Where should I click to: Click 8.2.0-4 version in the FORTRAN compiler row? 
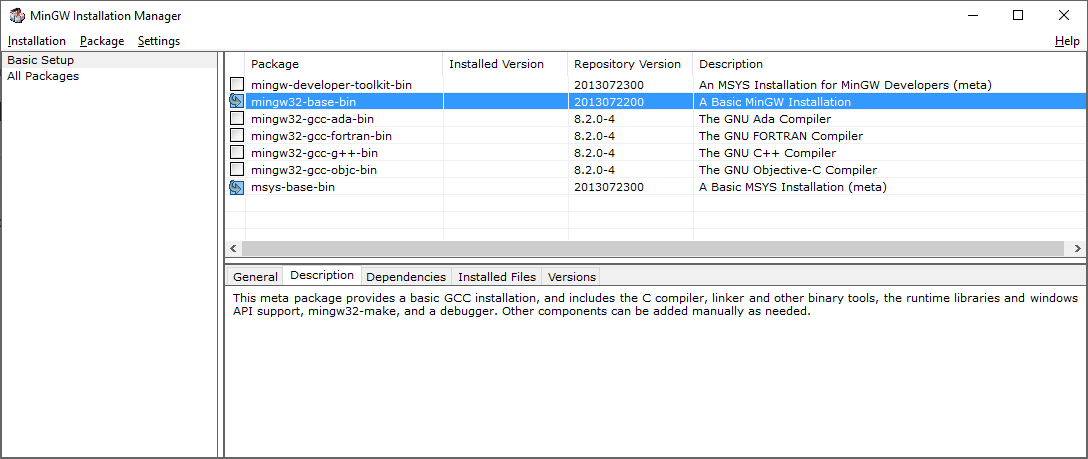click(x=594, y=136)
